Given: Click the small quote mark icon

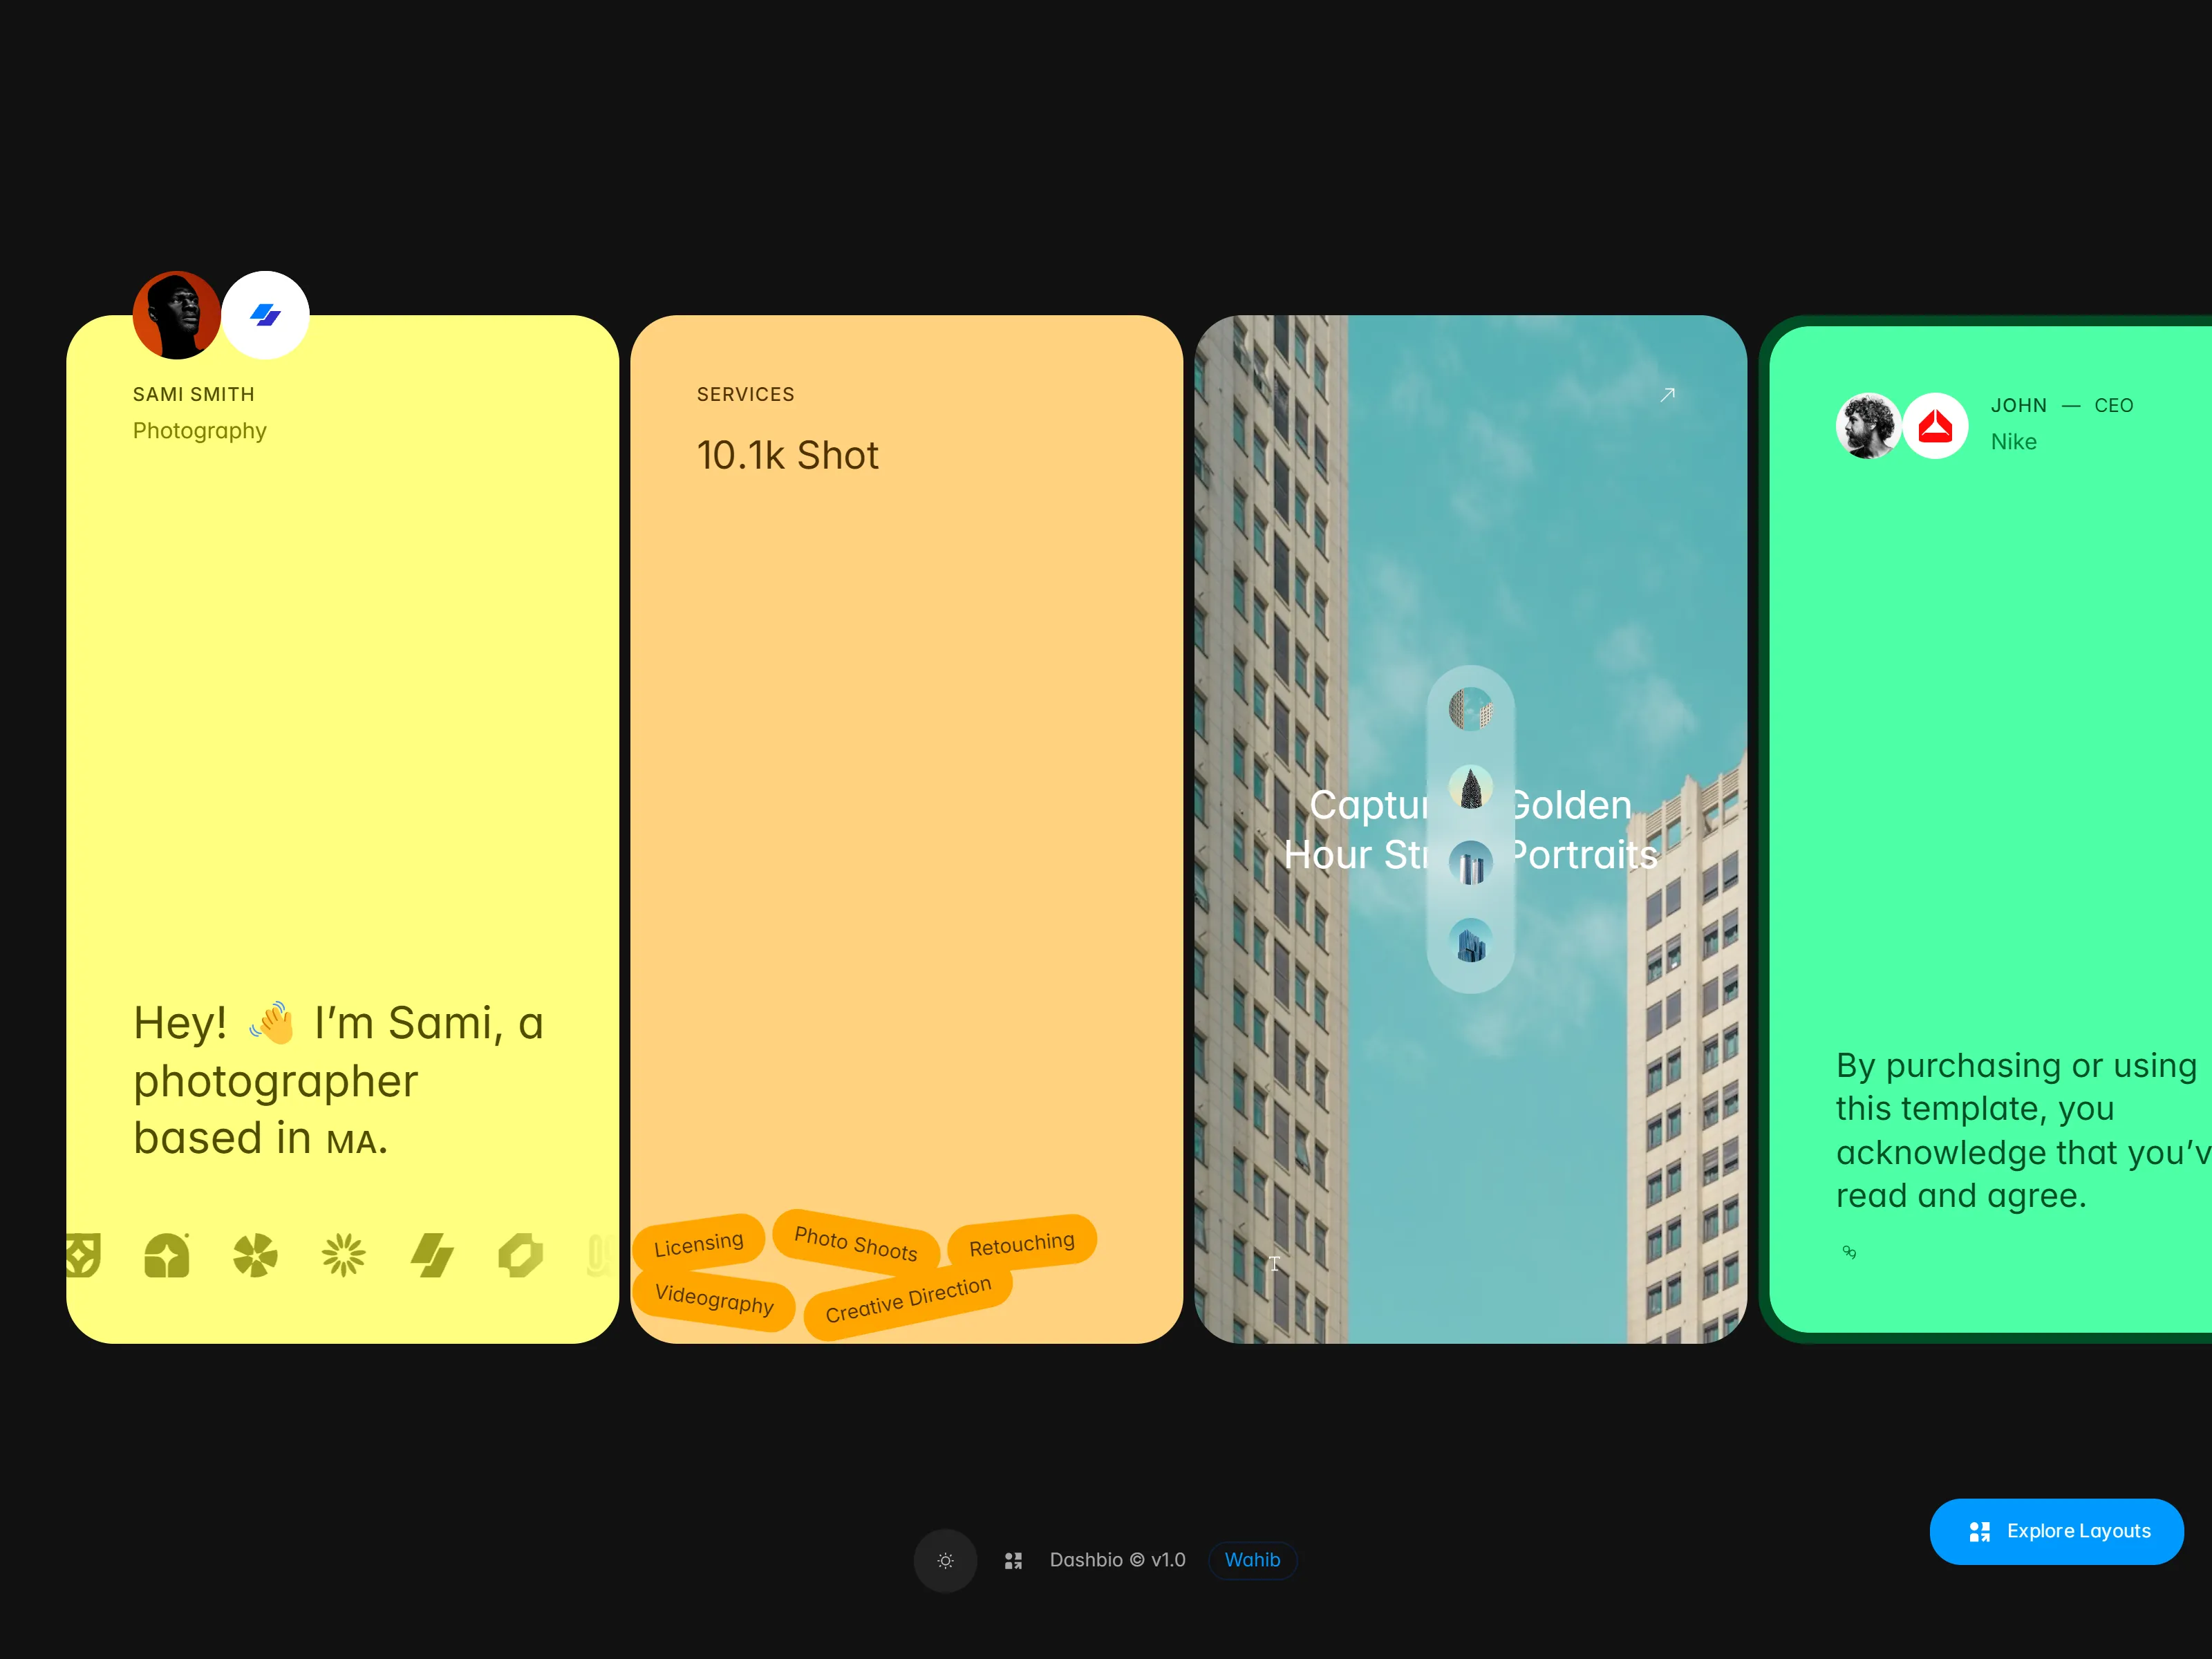Looking at the screenshot, I should point(1849,1252).
